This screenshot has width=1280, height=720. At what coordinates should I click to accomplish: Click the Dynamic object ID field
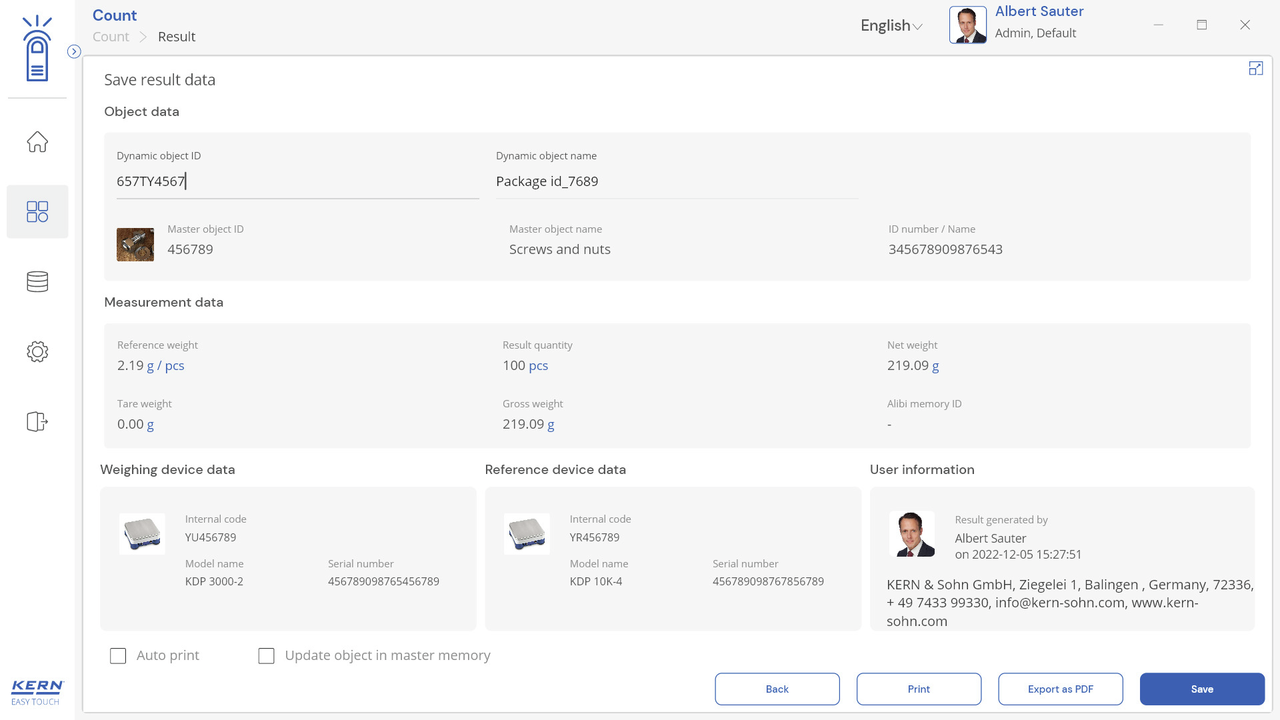[x=297, y=181]
